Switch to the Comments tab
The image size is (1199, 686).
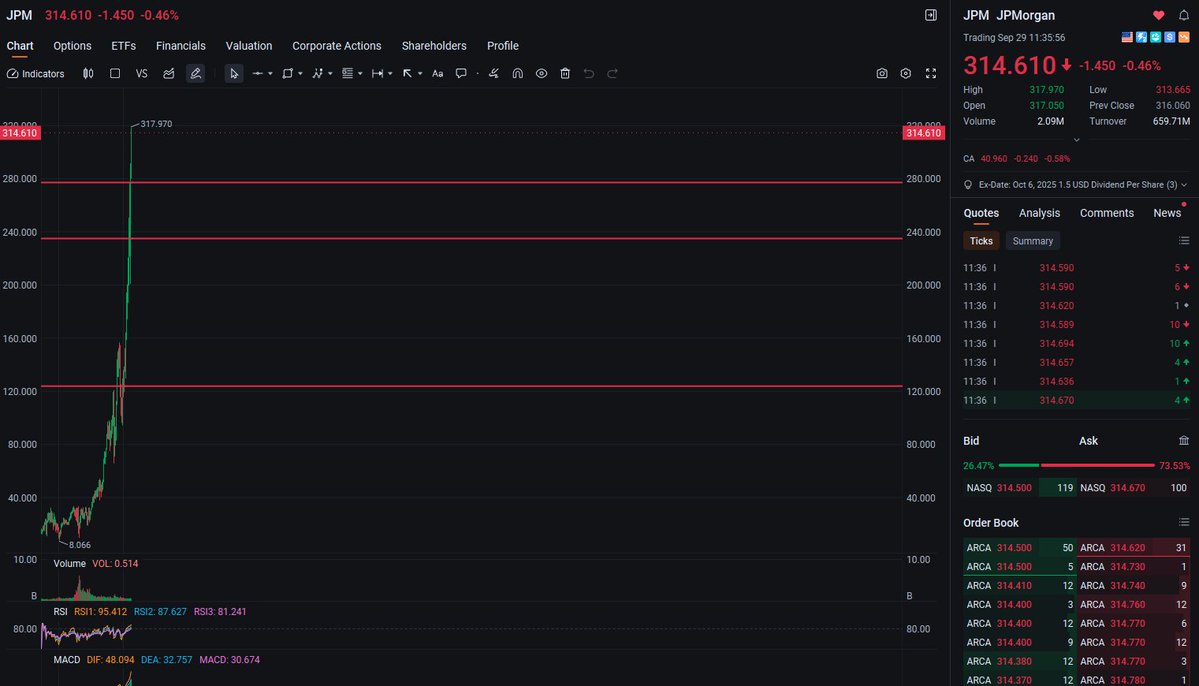coord(1106,213)
